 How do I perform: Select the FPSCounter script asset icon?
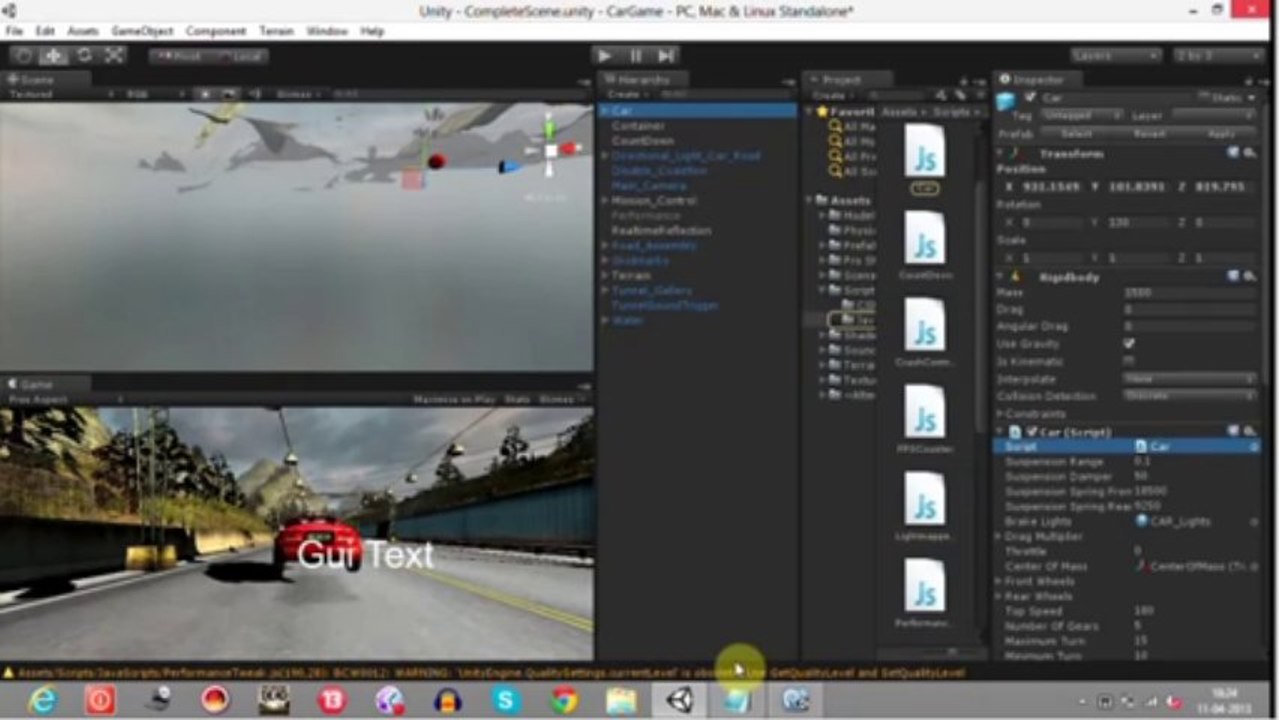925,411
